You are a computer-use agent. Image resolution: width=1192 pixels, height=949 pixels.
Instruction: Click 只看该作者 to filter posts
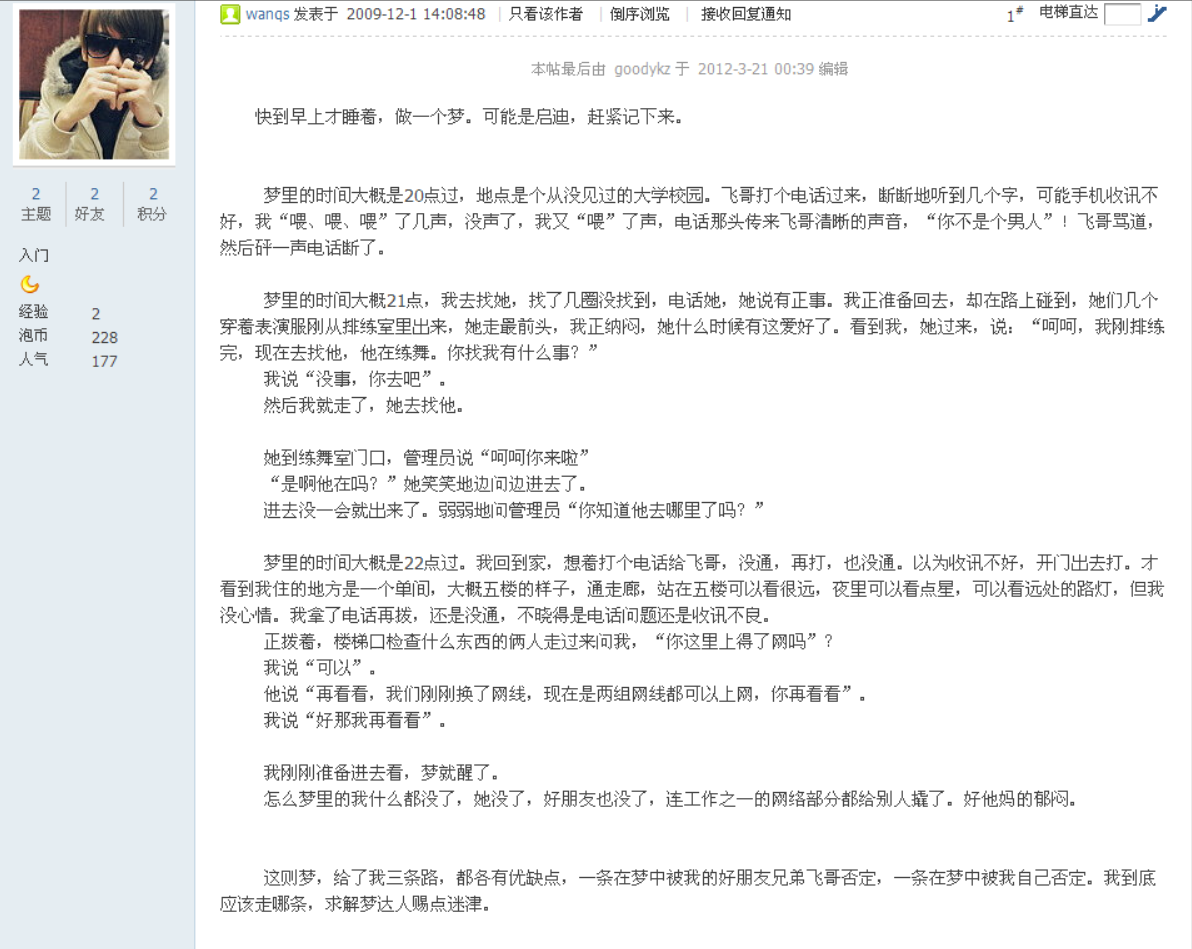545,14
